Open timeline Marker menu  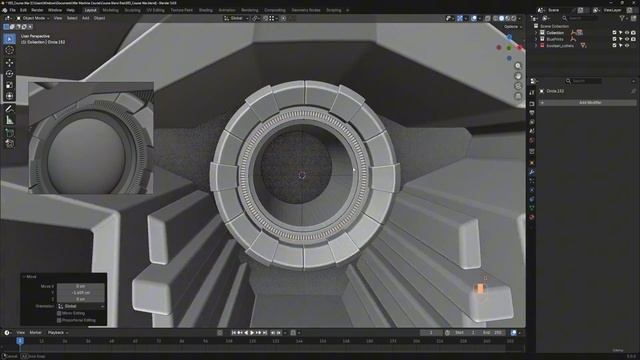[36, 333]
